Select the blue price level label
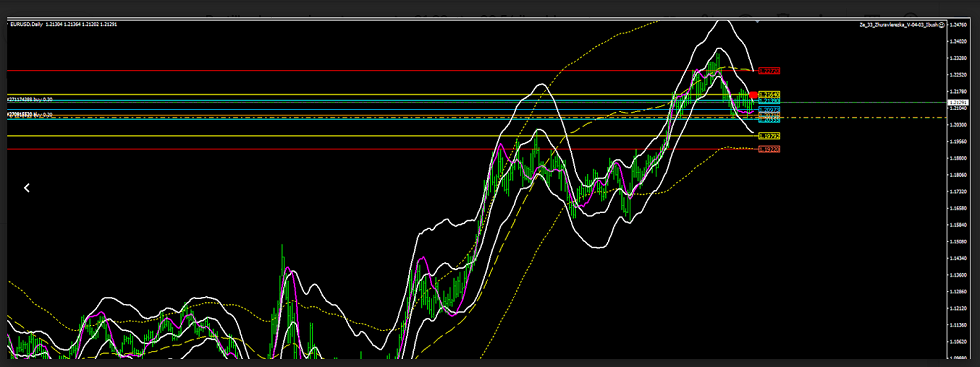The width and height of the screenshot is (980, 367). [769, 109]
